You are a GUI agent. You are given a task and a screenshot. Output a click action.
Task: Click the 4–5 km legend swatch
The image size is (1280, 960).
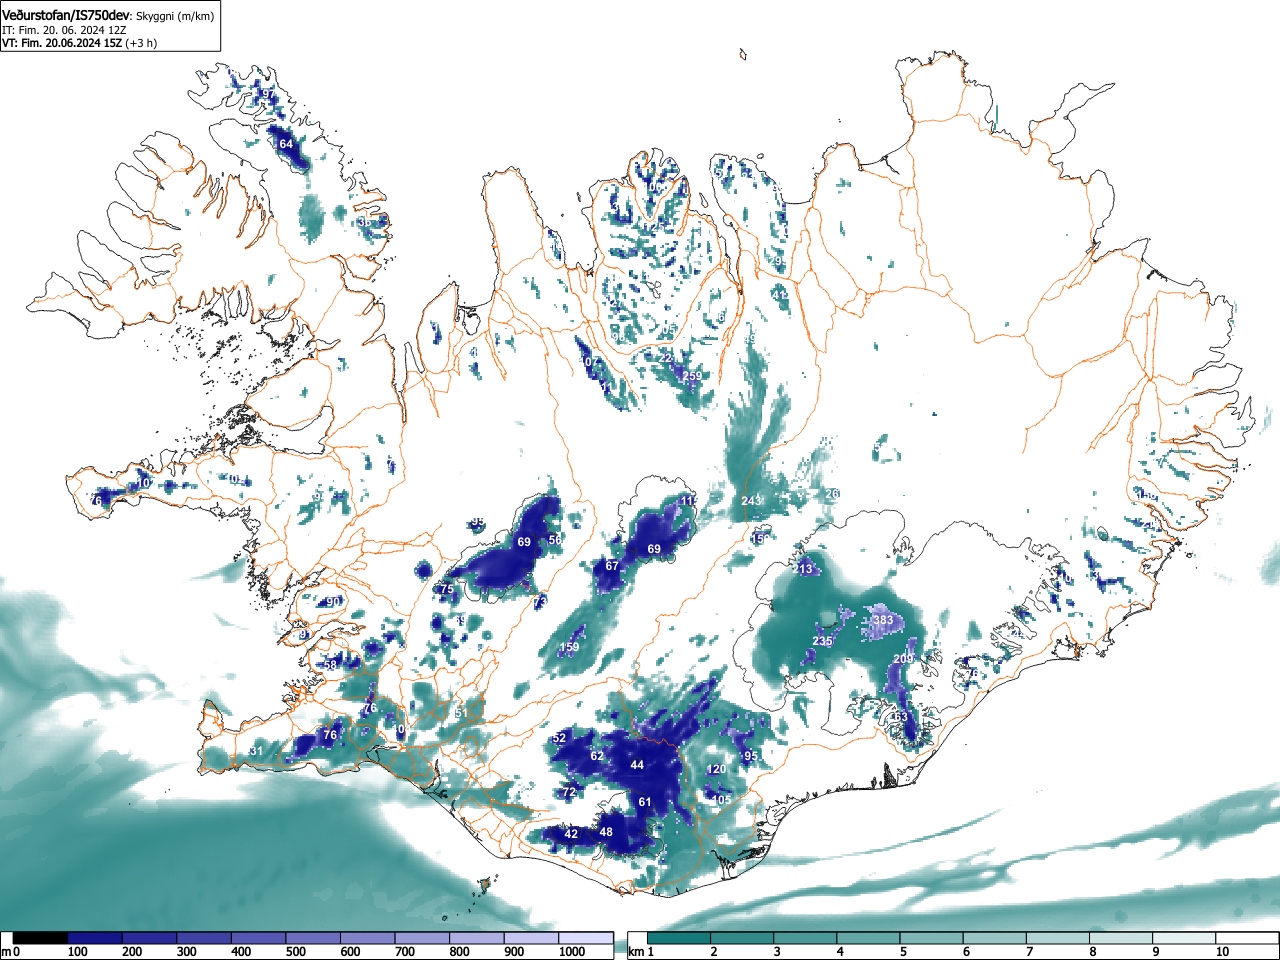coord(870,938)
